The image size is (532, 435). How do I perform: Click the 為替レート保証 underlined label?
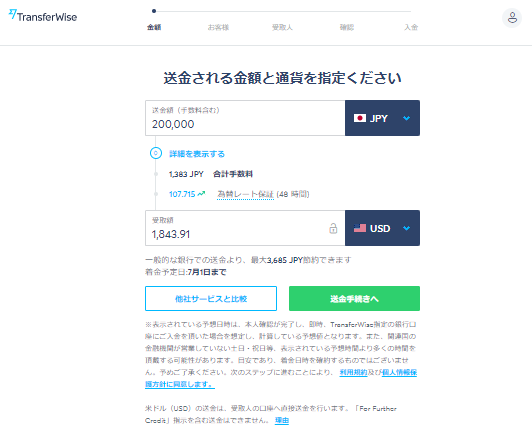tap(245, 194)
